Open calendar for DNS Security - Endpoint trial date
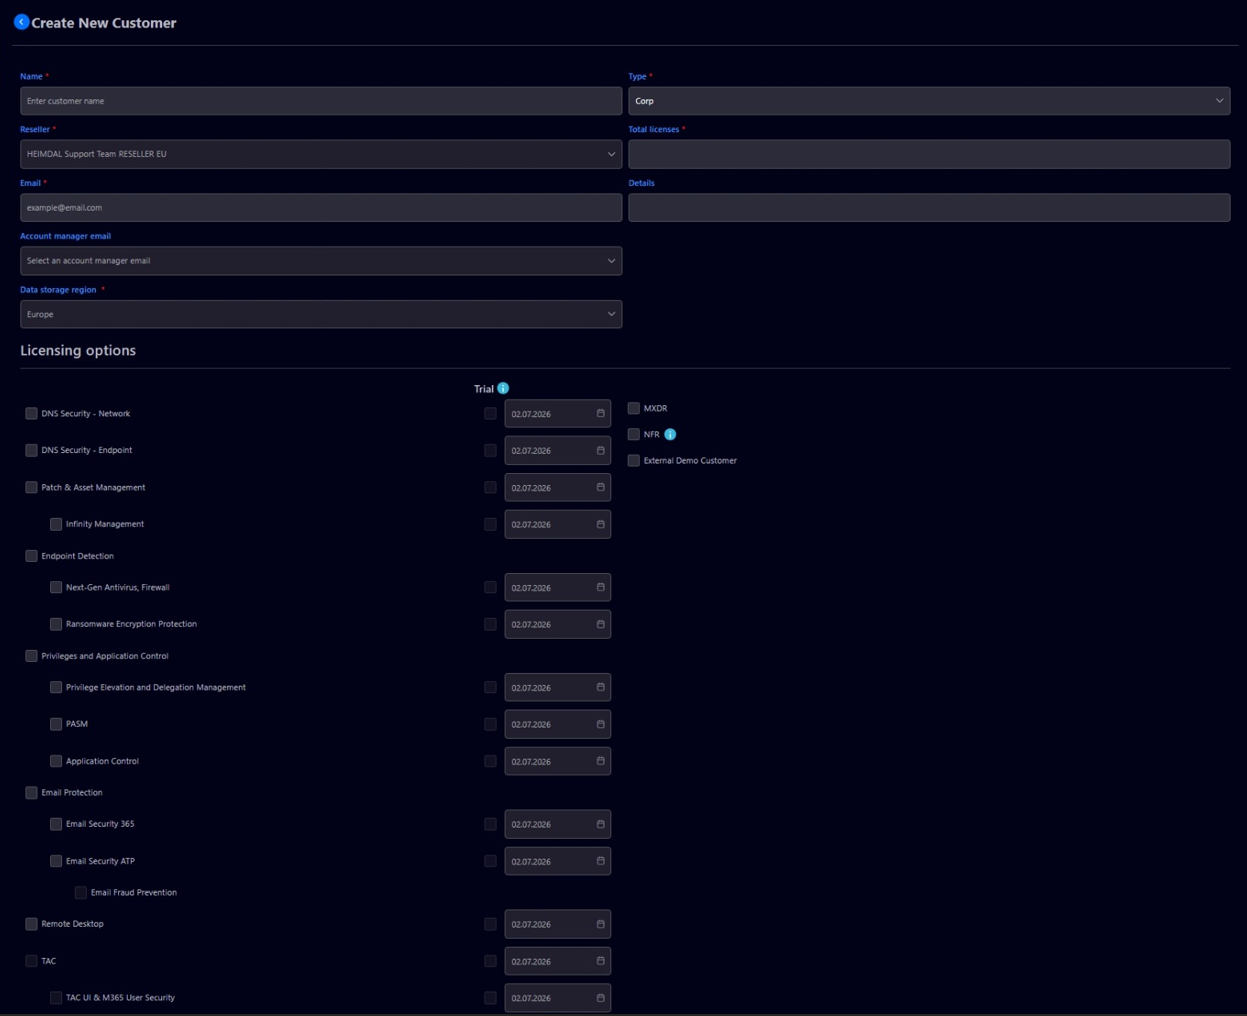Viewport: 1247px width, 1016px height. click(x=600, y=450)
